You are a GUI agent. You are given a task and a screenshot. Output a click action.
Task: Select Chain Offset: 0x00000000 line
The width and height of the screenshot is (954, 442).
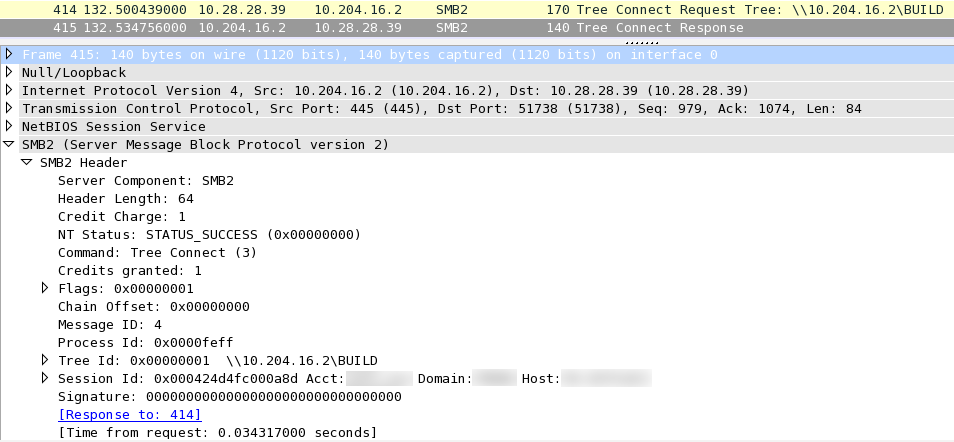tap(154, 306)
